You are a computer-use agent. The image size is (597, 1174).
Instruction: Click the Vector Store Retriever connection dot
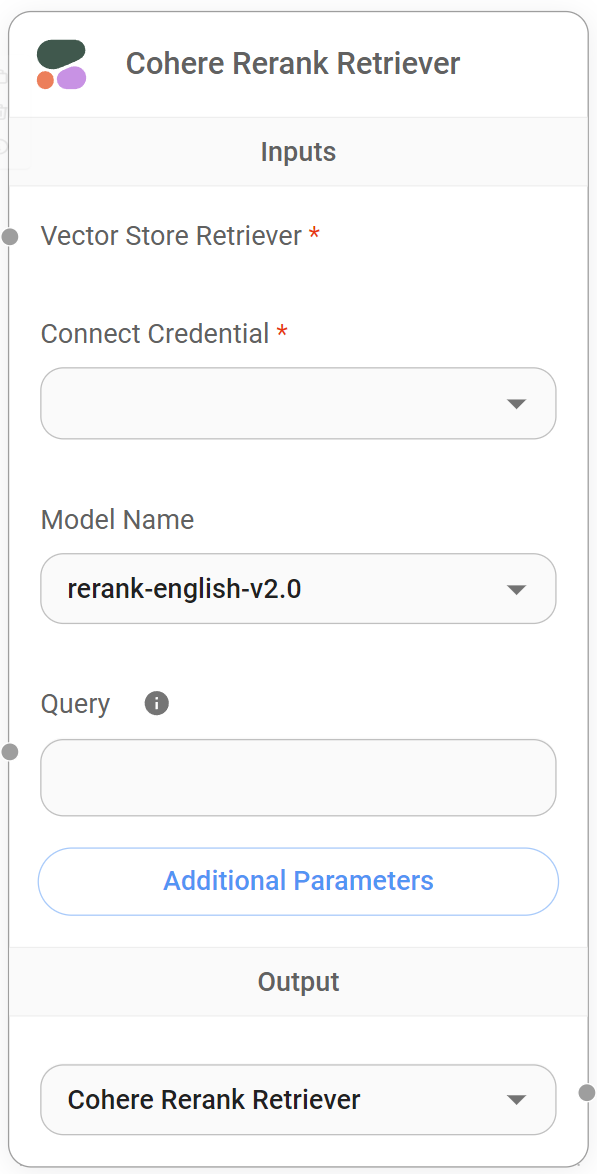8,237
